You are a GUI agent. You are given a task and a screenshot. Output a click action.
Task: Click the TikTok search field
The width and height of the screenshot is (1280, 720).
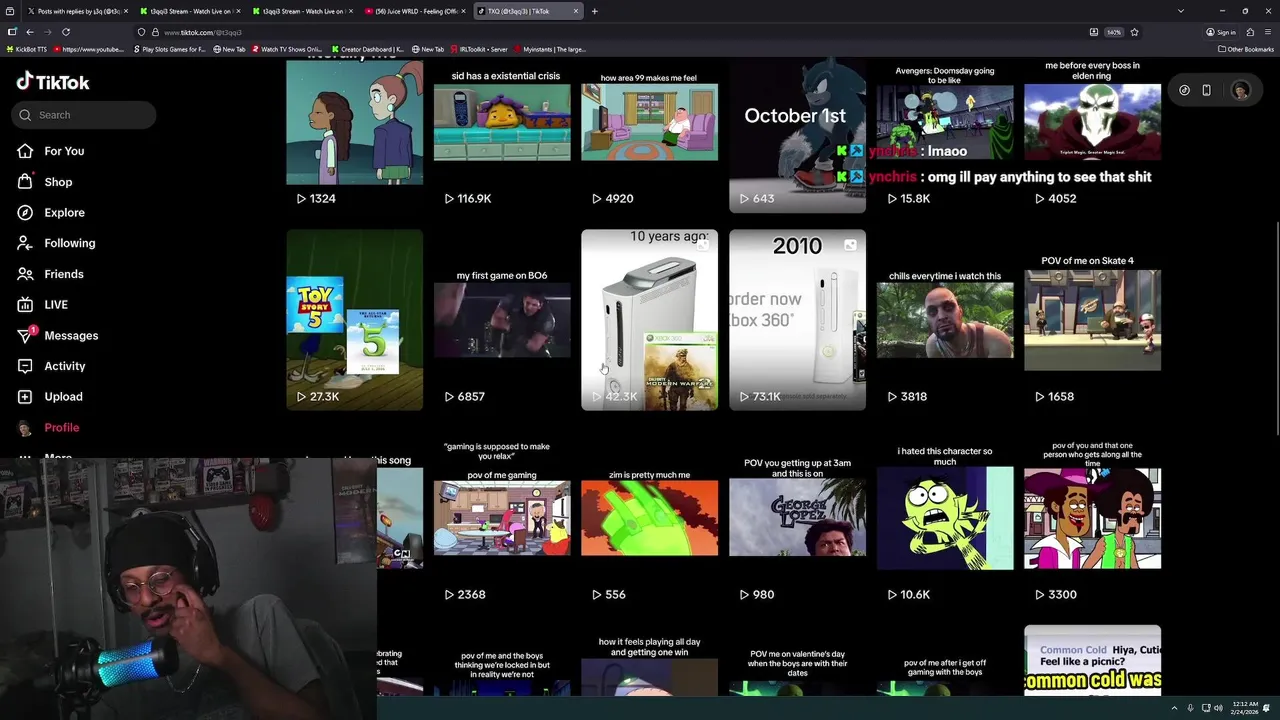85,115
